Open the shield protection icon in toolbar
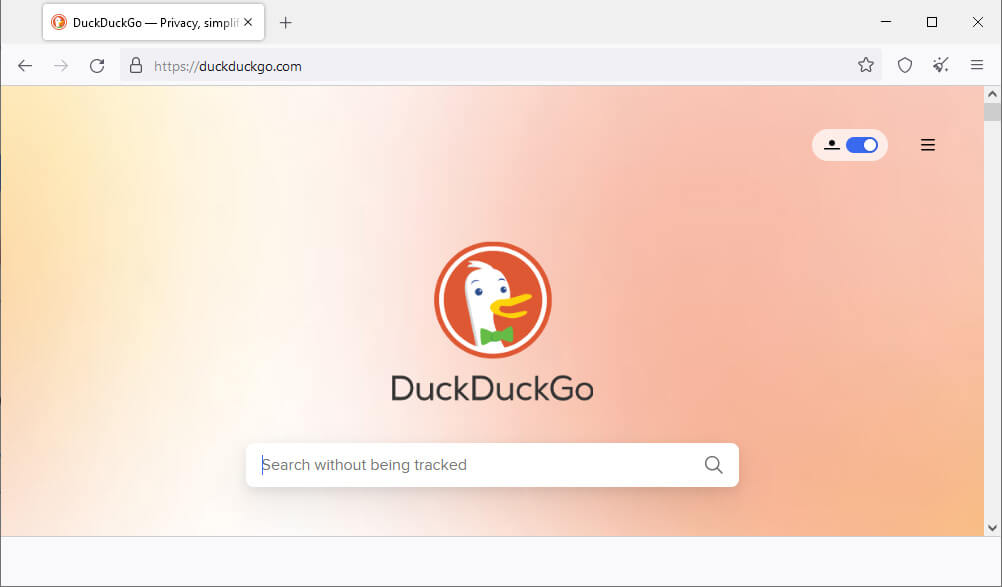Screen dimensions: 1002x587 [x=905, y=65]
